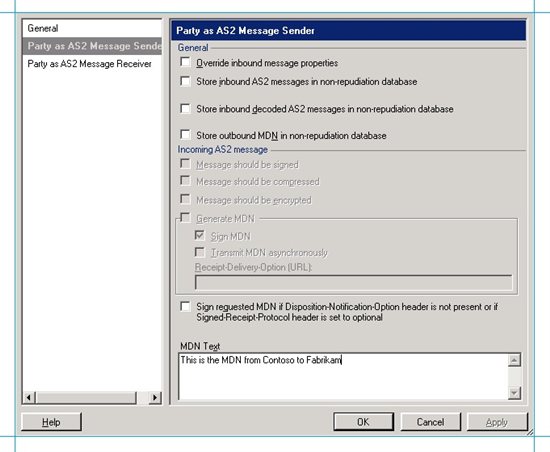Check Store inbound AS2 messages in non-repudiation database
The height and width of the screenshot is (452, 550).
point(185,81)
